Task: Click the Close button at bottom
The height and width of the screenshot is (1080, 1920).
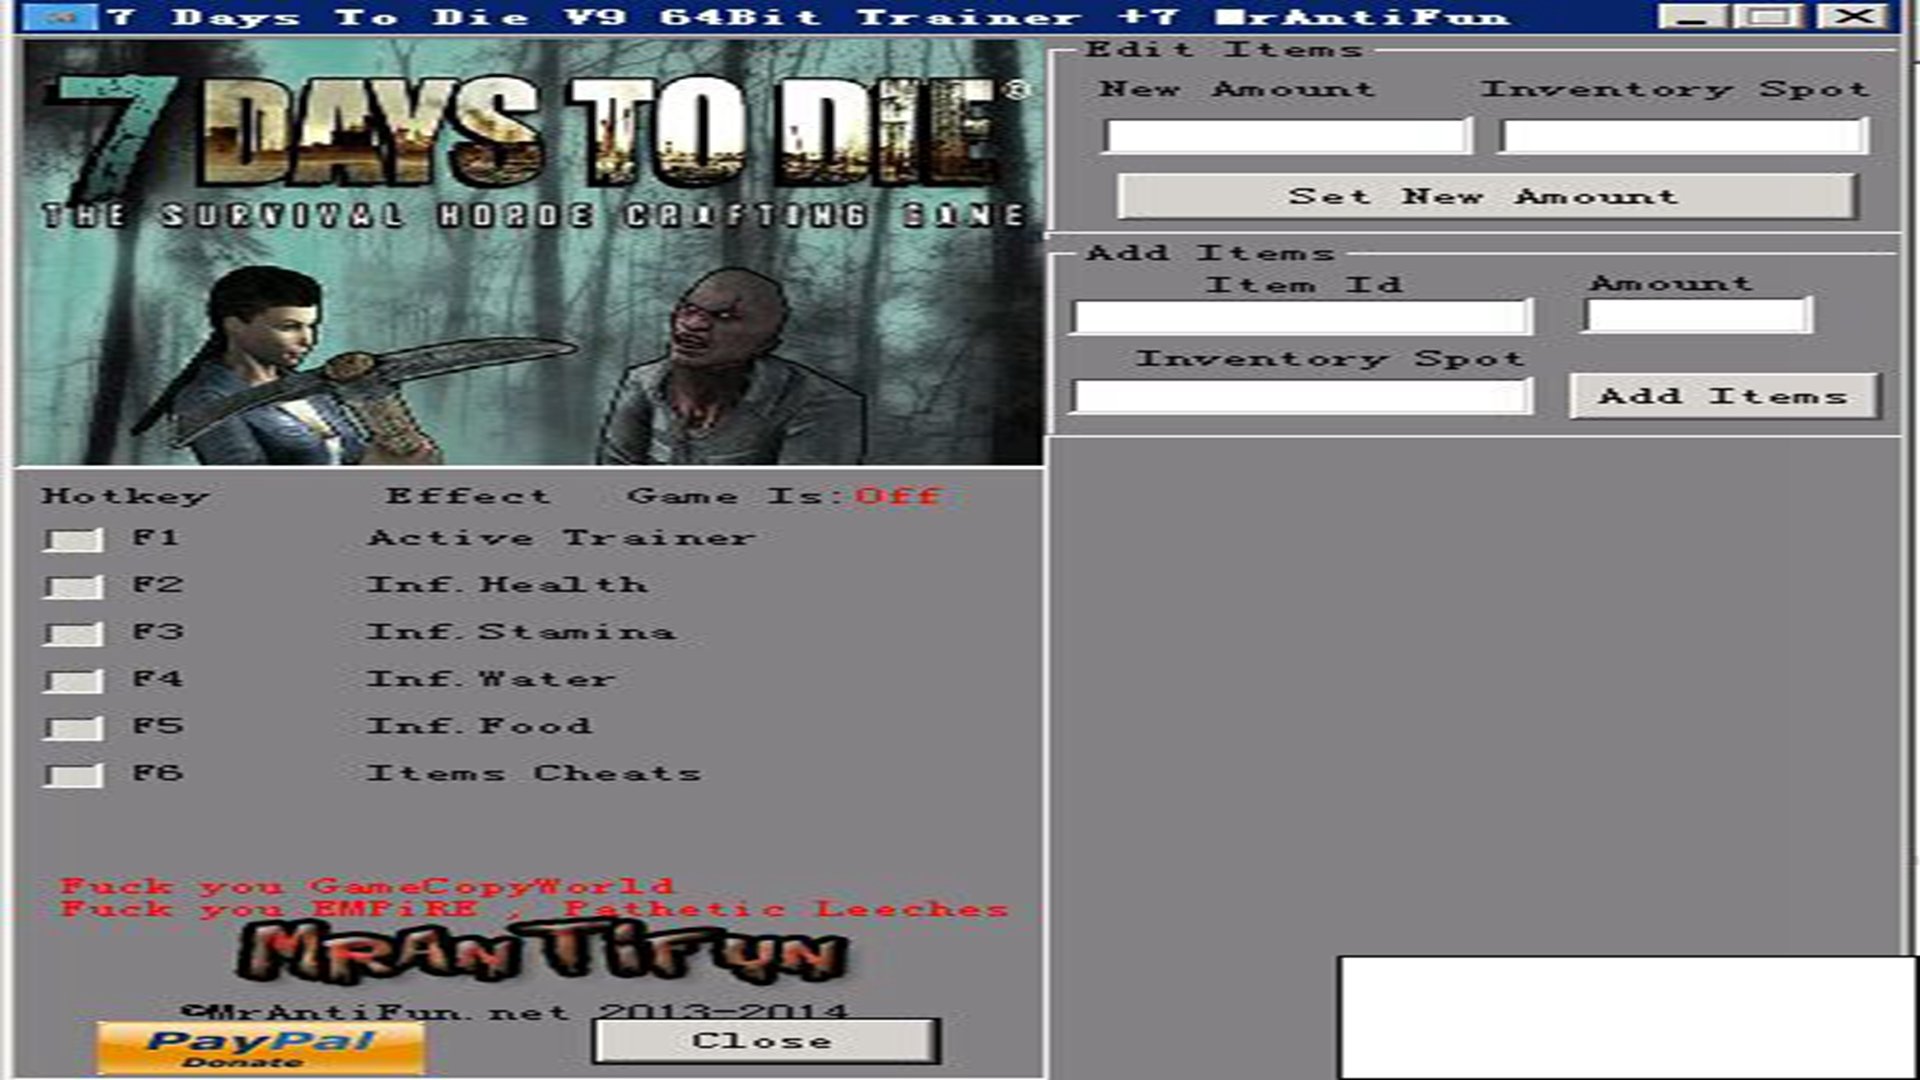Action: pos(765,1041)
